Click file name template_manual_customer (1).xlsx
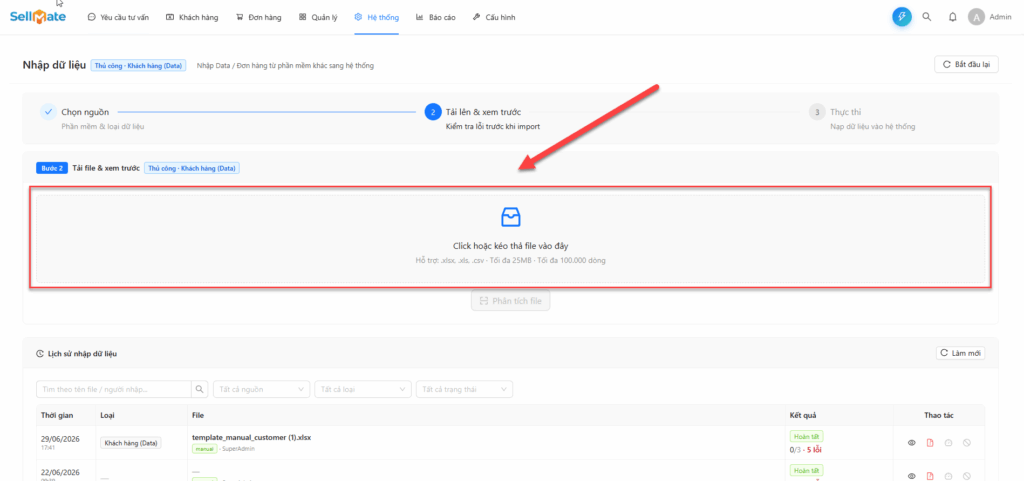 (x=251, y=437)
